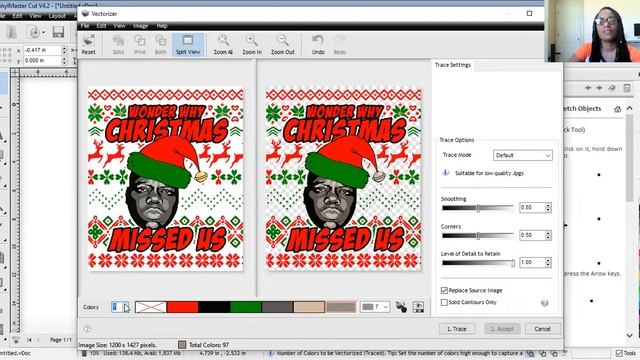
Task: Open the color number 7 dropdown
Action: pos(375,307)
